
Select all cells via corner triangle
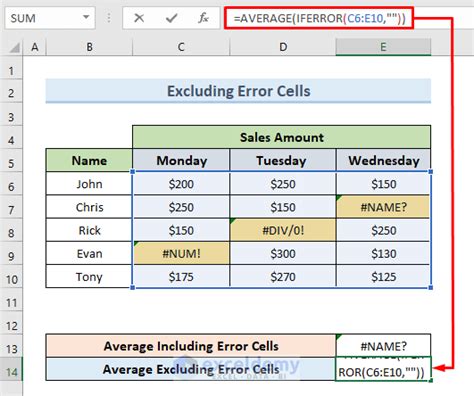pos(14,48)
